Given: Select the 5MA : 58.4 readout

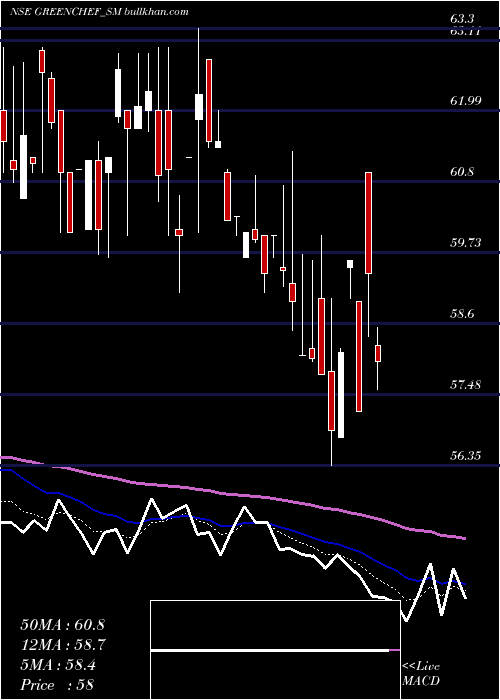Looking at the screenshot, I should click(x=58, y=665).
